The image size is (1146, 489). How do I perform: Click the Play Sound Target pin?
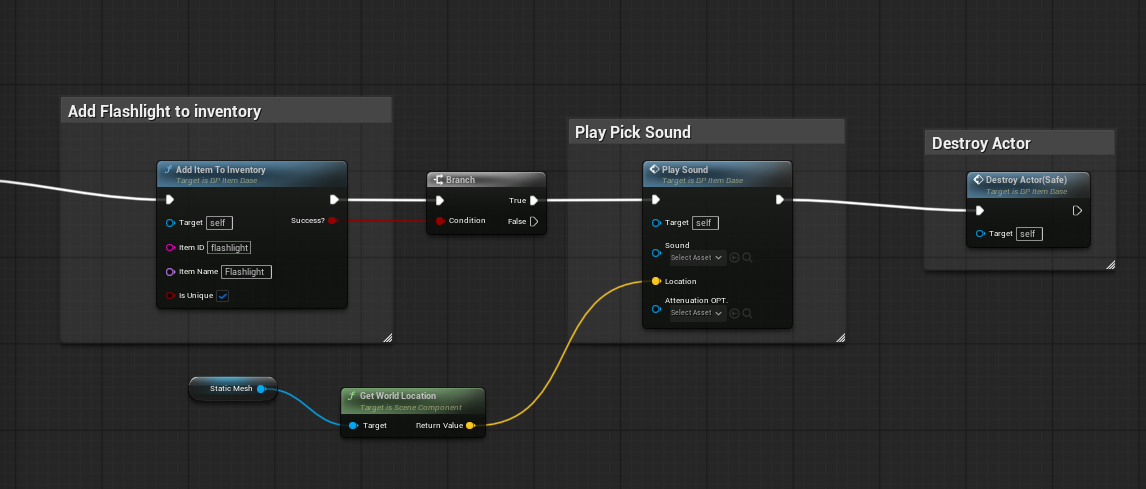click(656, 223)
